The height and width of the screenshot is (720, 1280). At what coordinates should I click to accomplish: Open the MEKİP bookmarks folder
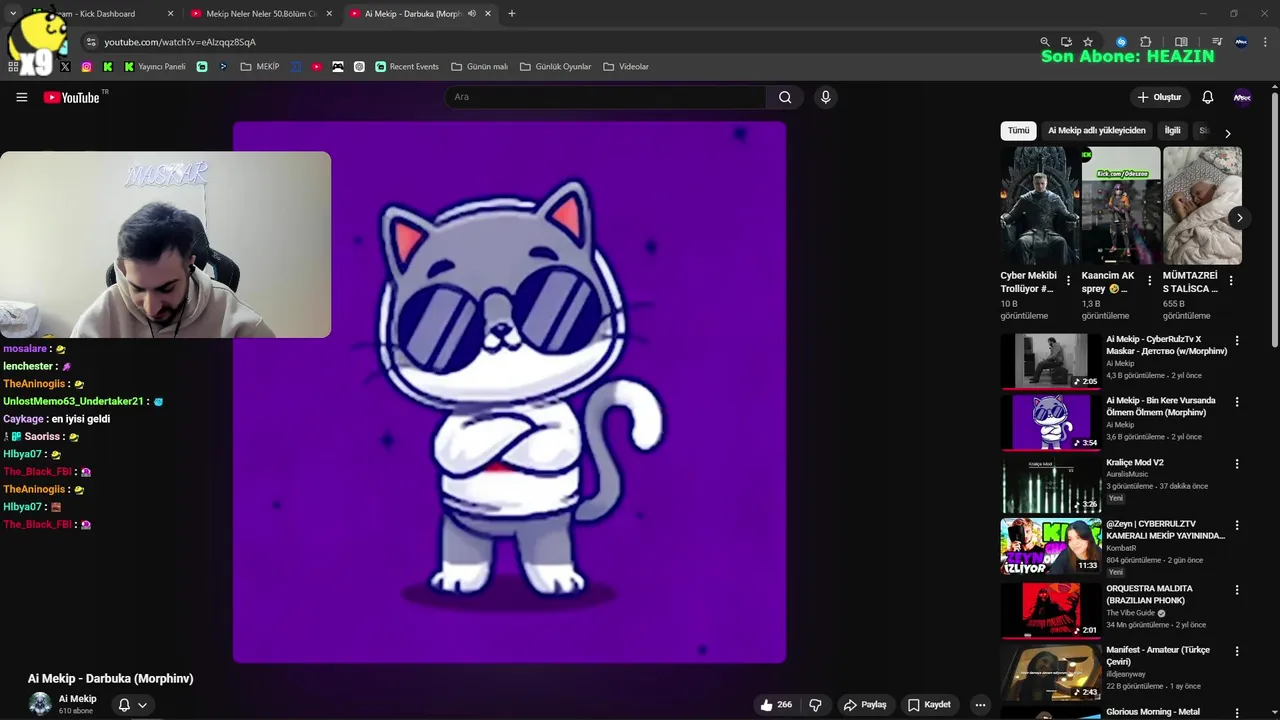coord(260,66)
